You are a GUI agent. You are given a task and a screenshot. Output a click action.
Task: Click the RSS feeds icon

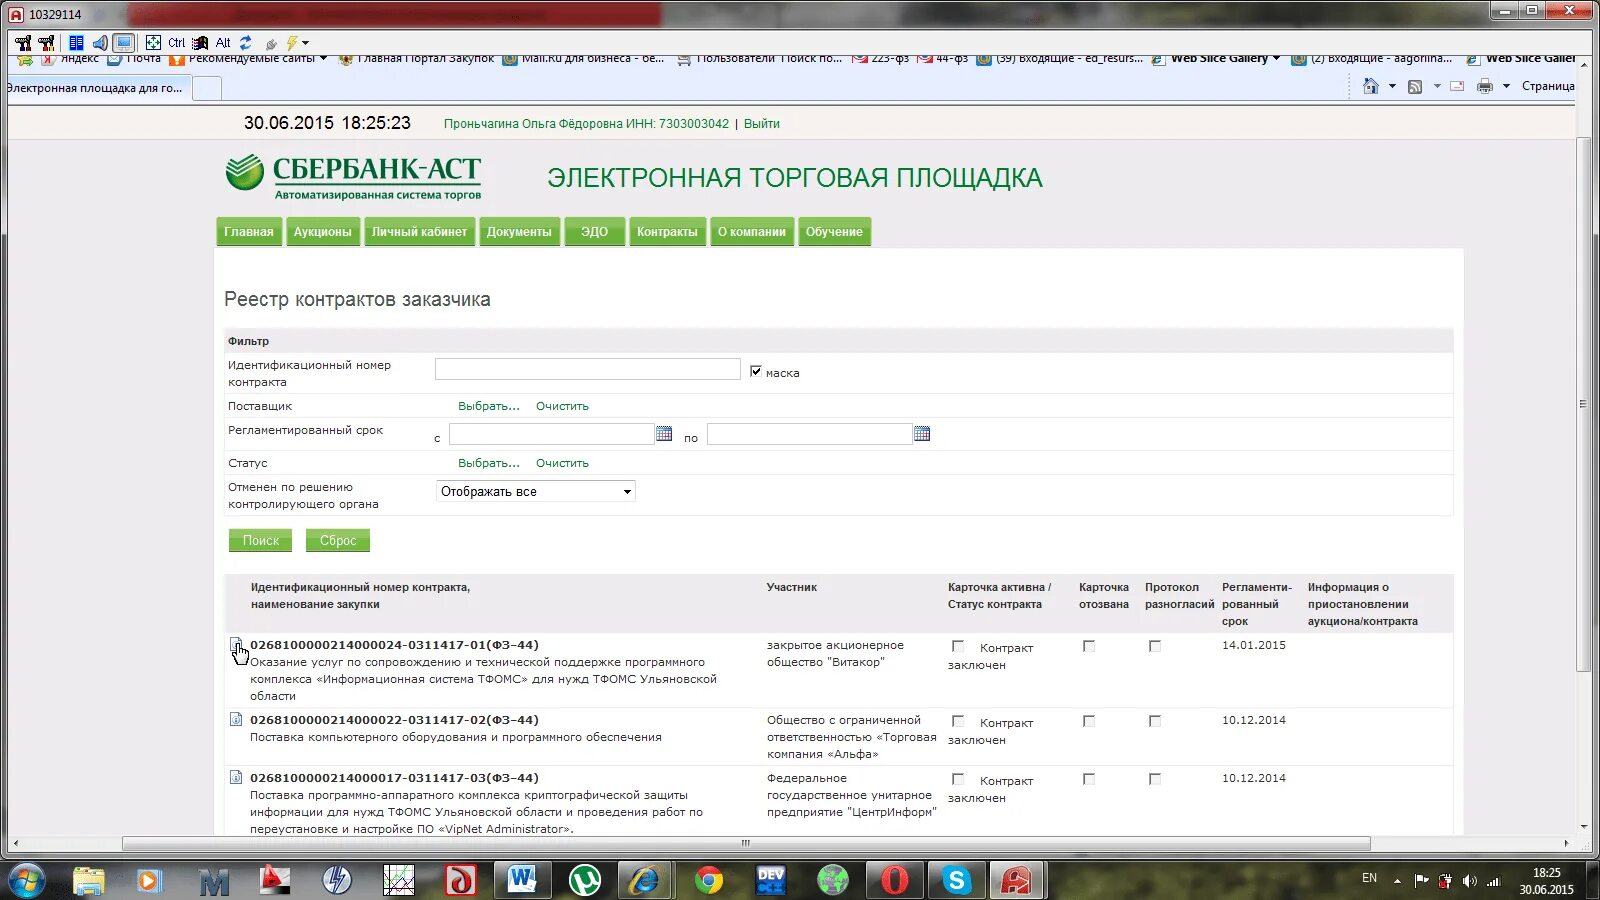click(1415, 87)
